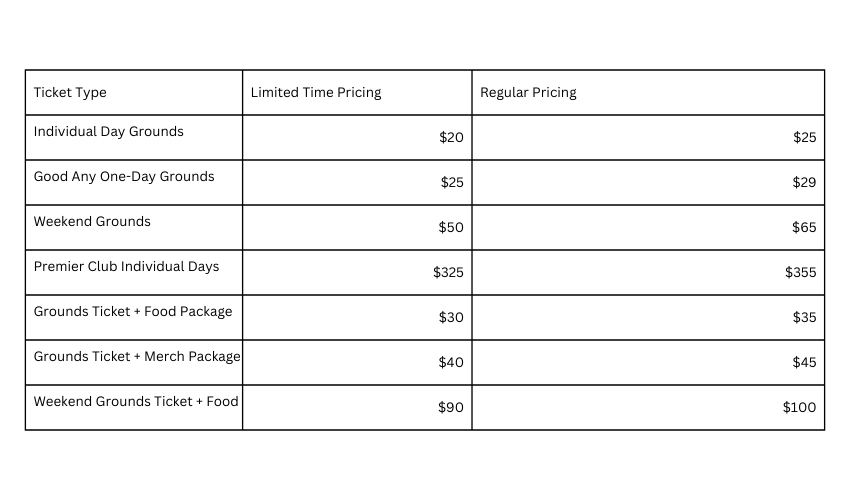
Task: Select Premier Club Individual Days cell
Action: (x=126, y=266)
